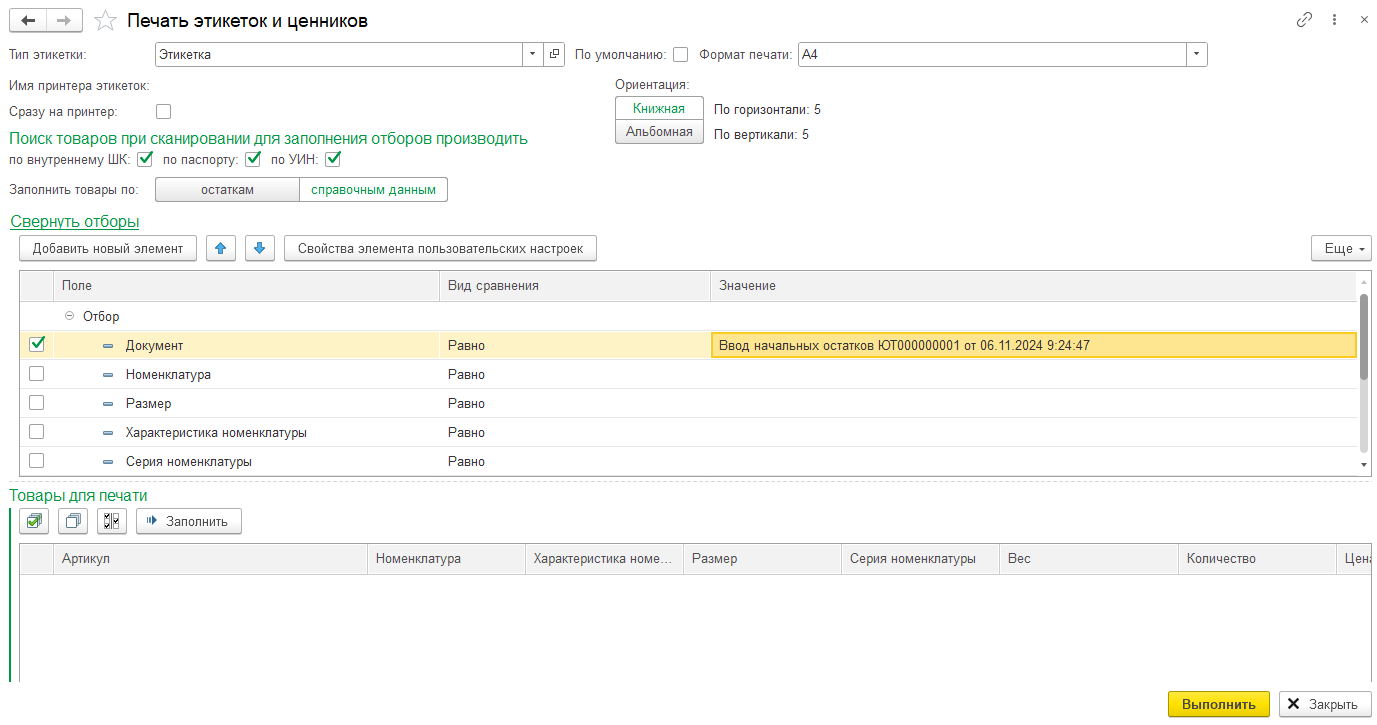Click the Документ value cell
1377x725 pixels.
1033,345
